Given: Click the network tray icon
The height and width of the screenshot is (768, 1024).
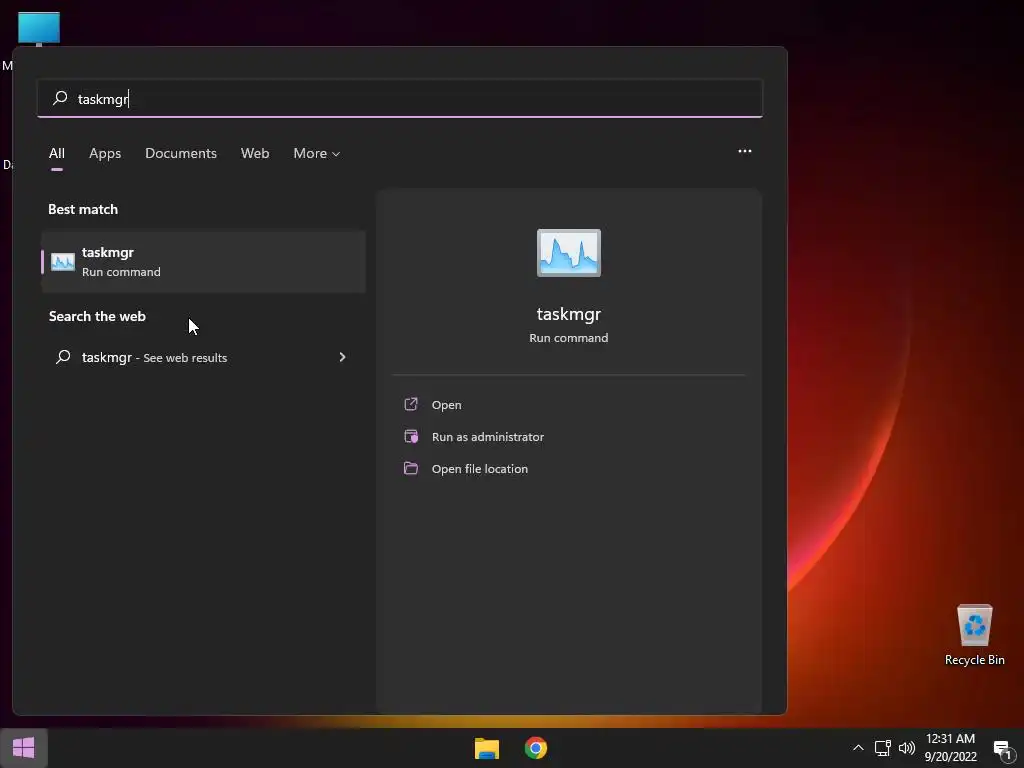Looking at the screenshot, I should [883, 748].
